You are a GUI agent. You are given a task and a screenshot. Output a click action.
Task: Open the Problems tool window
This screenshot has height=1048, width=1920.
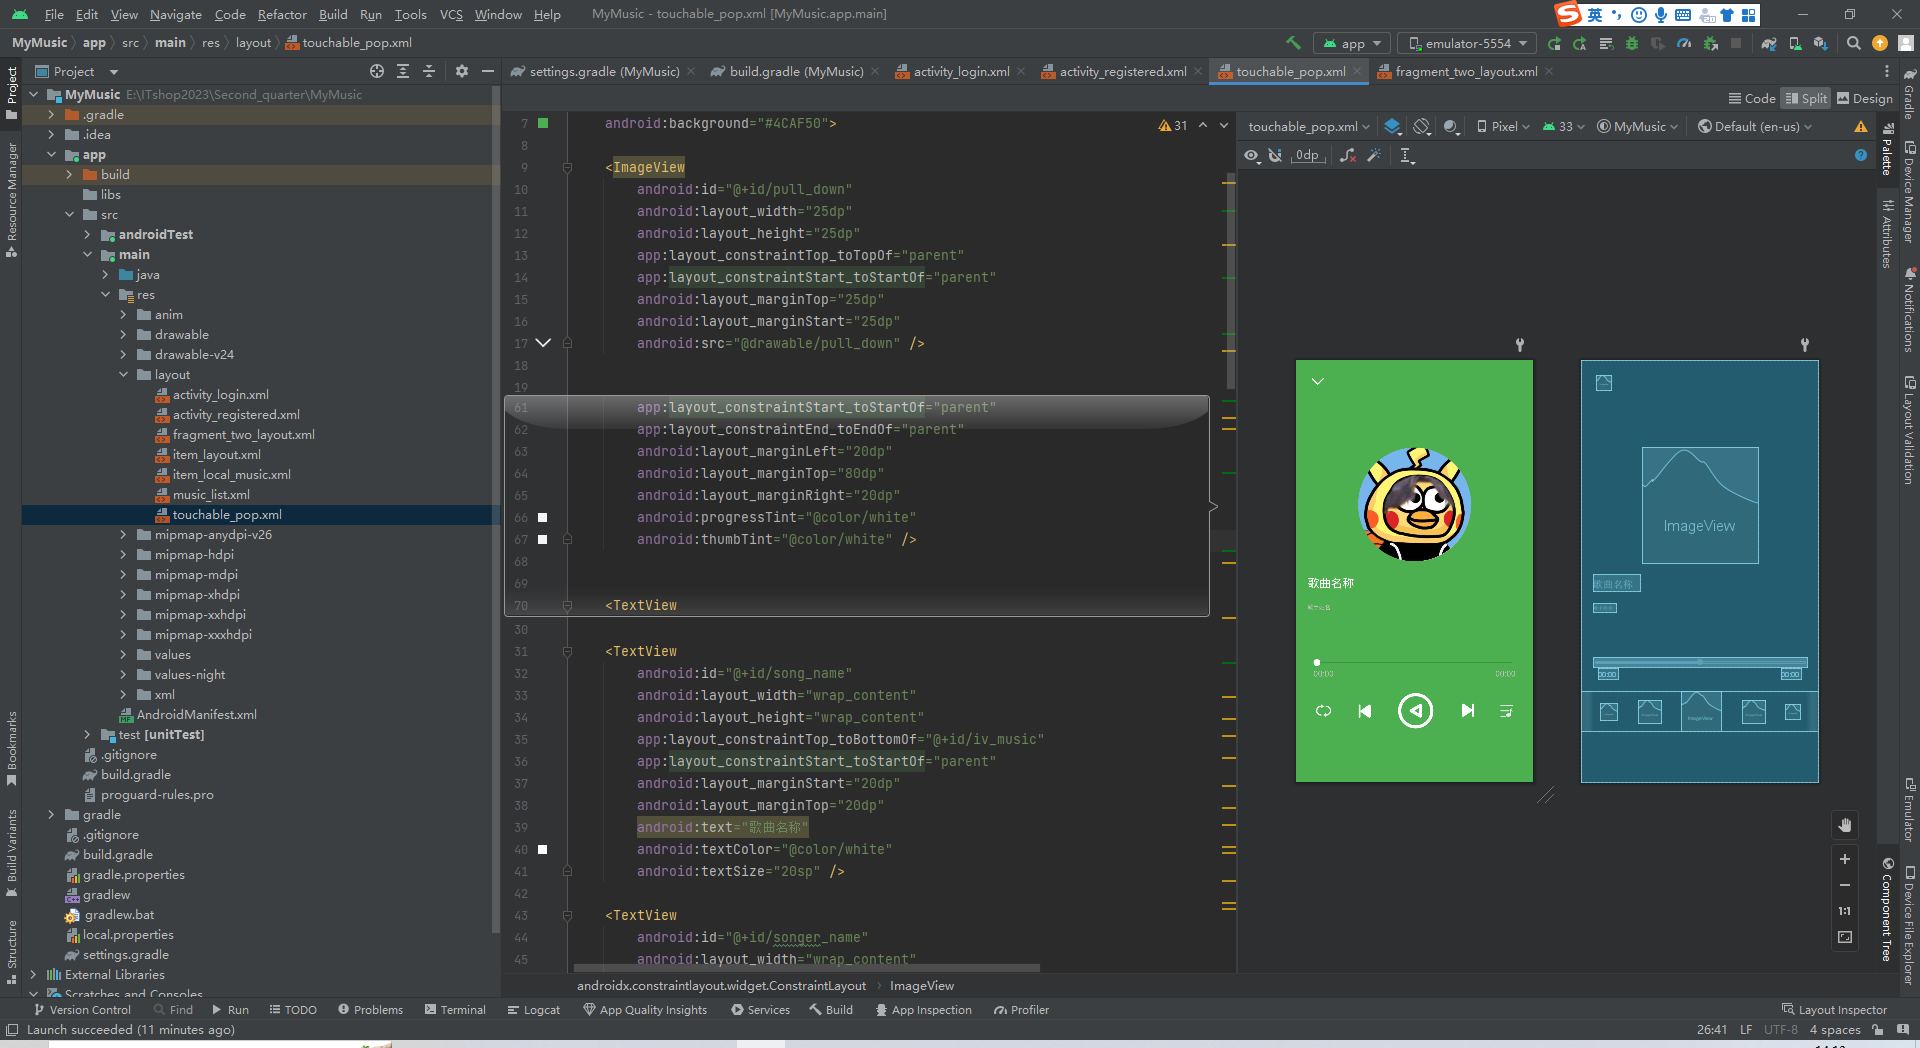(x=370, y=1010)
